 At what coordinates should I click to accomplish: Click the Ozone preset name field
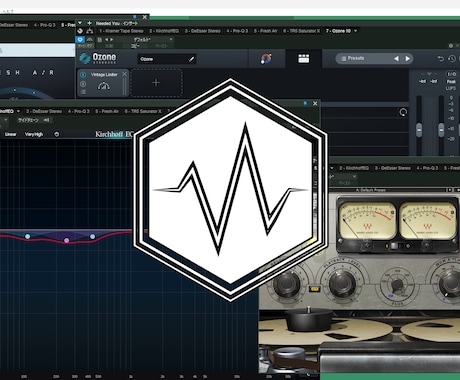tap(167, 59)
